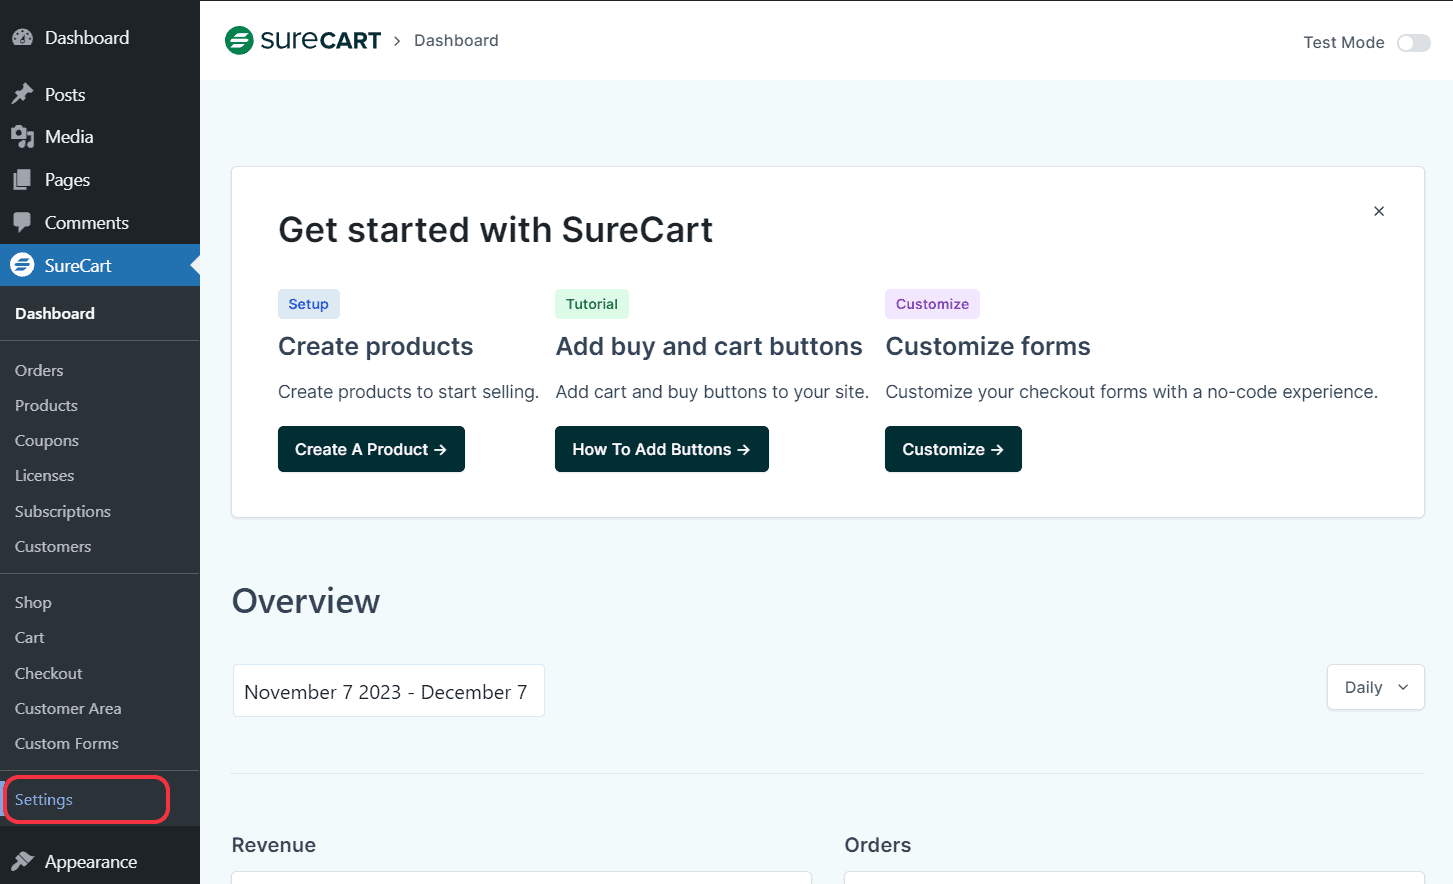
Task: Select the Setup badge above Create products
Action: (308, 304)
